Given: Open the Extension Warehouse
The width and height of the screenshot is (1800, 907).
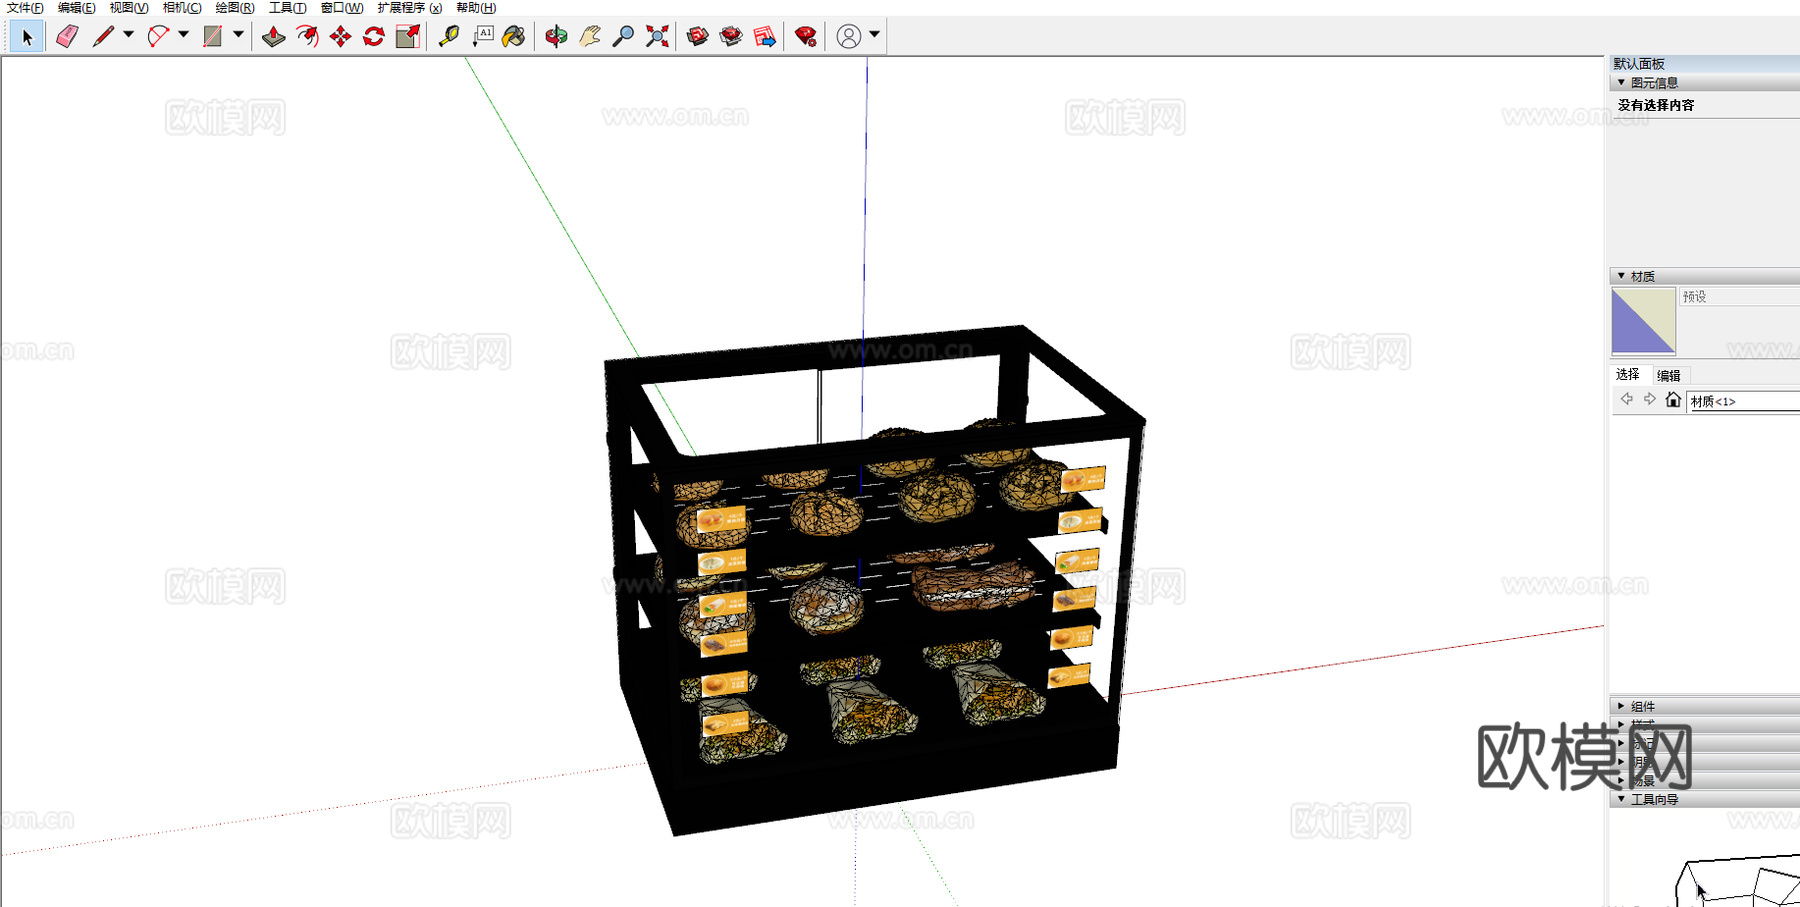Looking at the screenshot, I should pyautogui.click(x=731, y=37).
